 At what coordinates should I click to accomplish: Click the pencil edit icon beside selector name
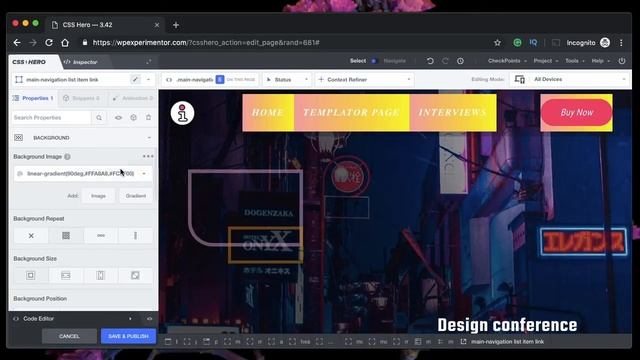tap(135, 80)
